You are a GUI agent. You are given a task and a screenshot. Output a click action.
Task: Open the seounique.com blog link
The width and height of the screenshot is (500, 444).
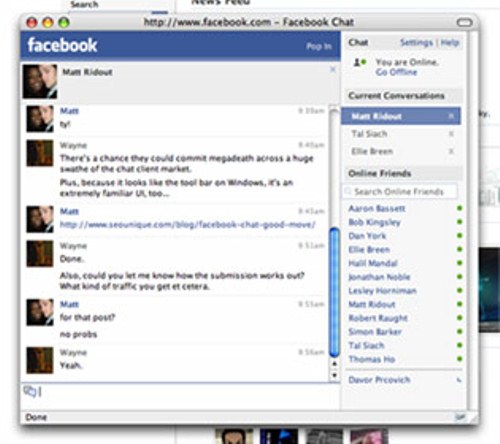187,225
